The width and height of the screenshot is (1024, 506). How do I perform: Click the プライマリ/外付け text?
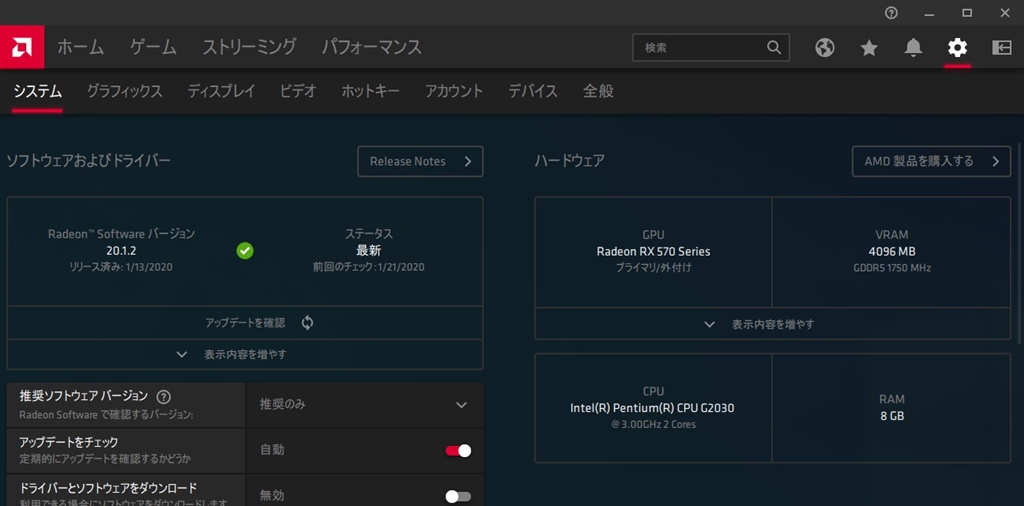[653, 268]
